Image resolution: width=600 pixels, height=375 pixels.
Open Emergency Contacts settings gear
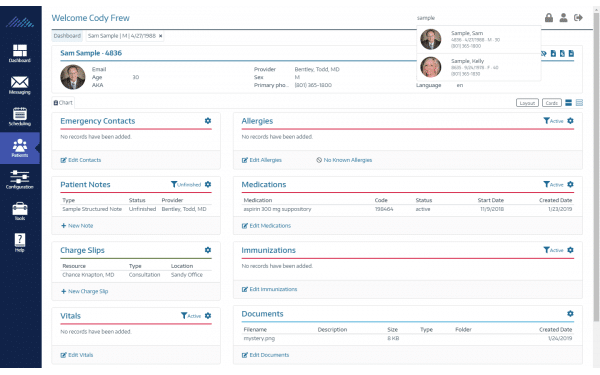208,121
